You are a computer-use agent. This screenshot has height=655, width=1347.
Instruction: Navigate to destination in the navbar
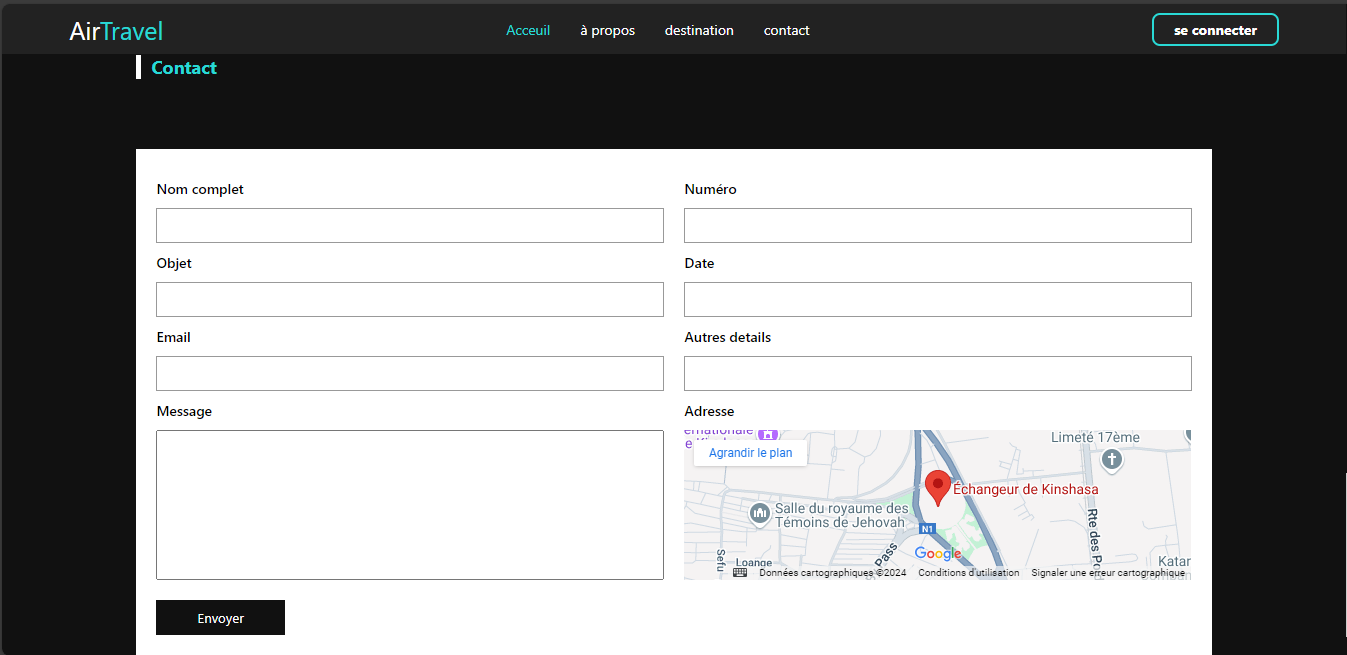coord(699,30)
